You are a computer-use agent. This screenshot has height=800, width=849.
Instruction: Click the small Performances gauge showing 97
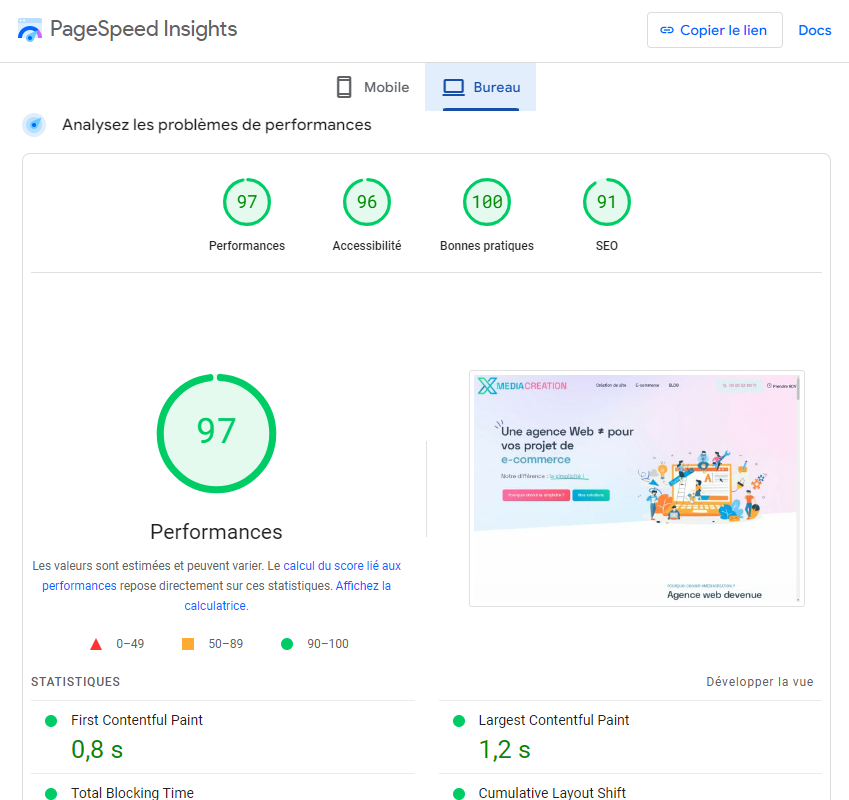pos(247,203)
